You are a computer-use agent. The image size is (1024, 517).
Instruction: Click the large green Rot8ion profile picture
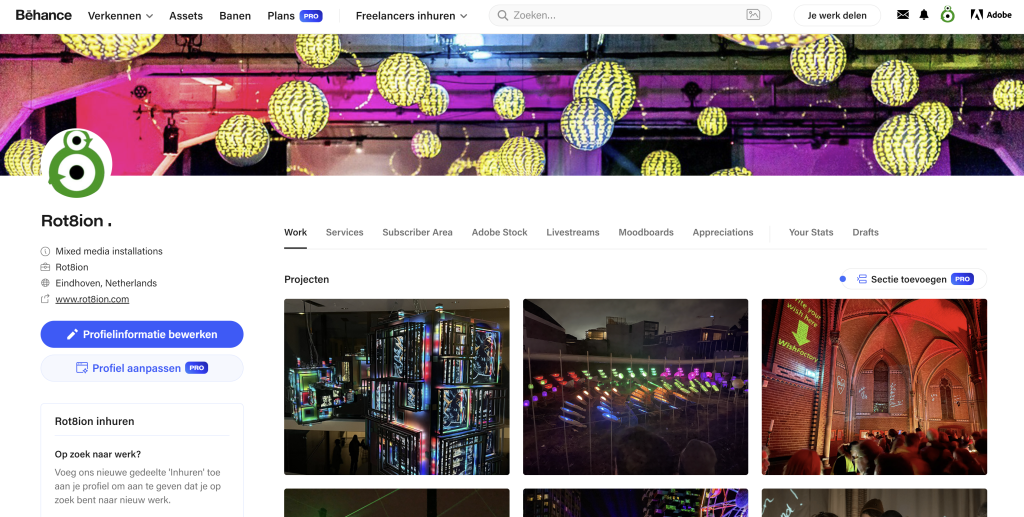[76, 164]
